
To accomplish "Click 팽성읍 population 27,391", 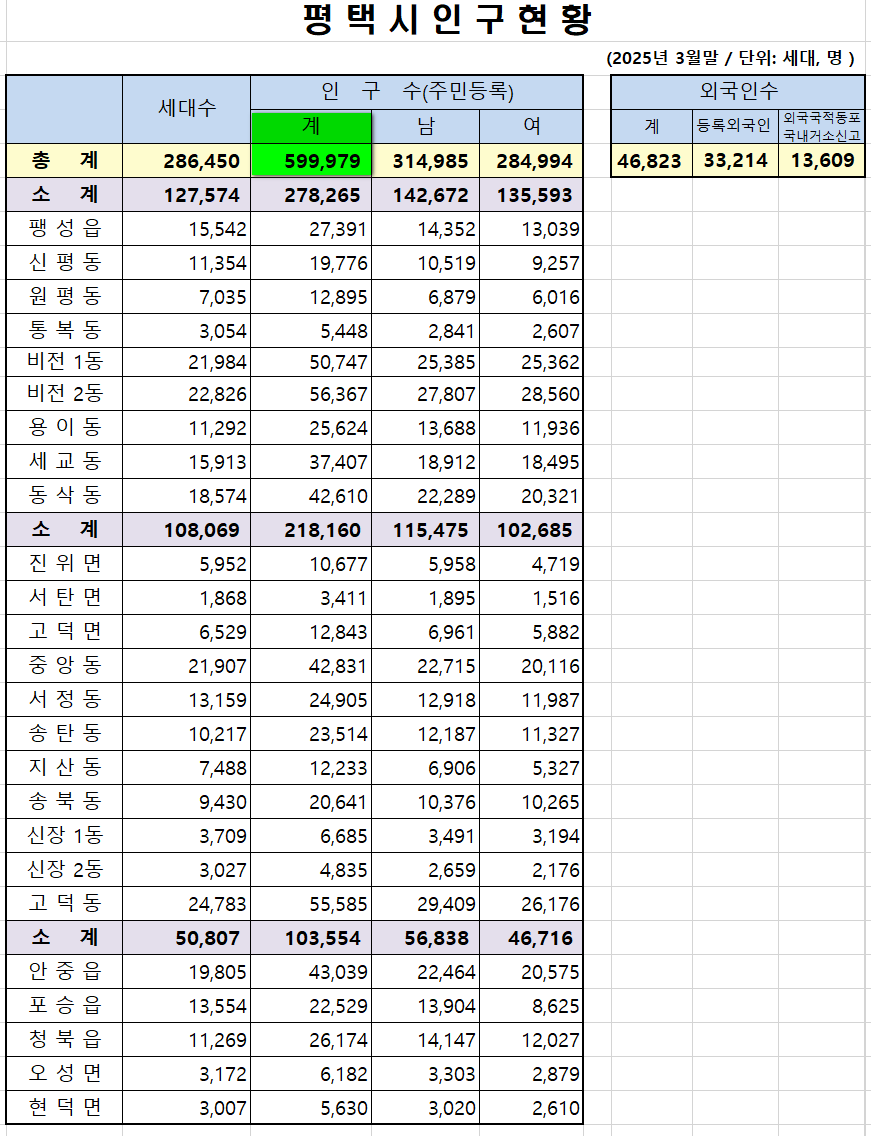I will coord(311,229).
